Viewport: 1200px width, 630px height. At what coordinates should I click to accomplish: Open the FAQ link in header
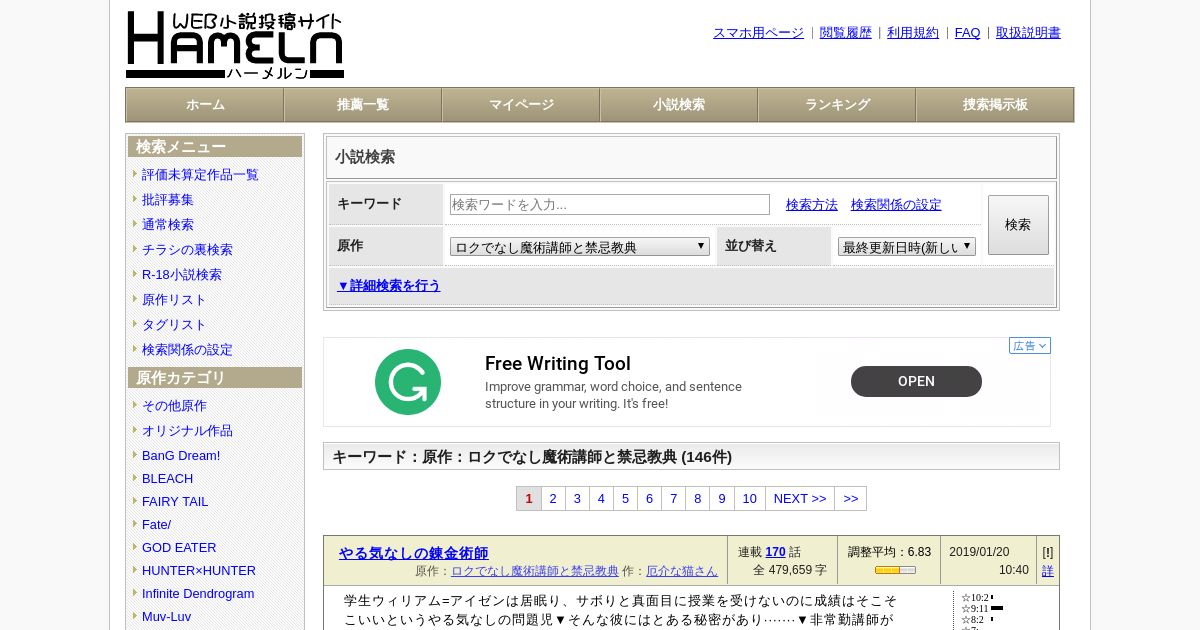968,32
